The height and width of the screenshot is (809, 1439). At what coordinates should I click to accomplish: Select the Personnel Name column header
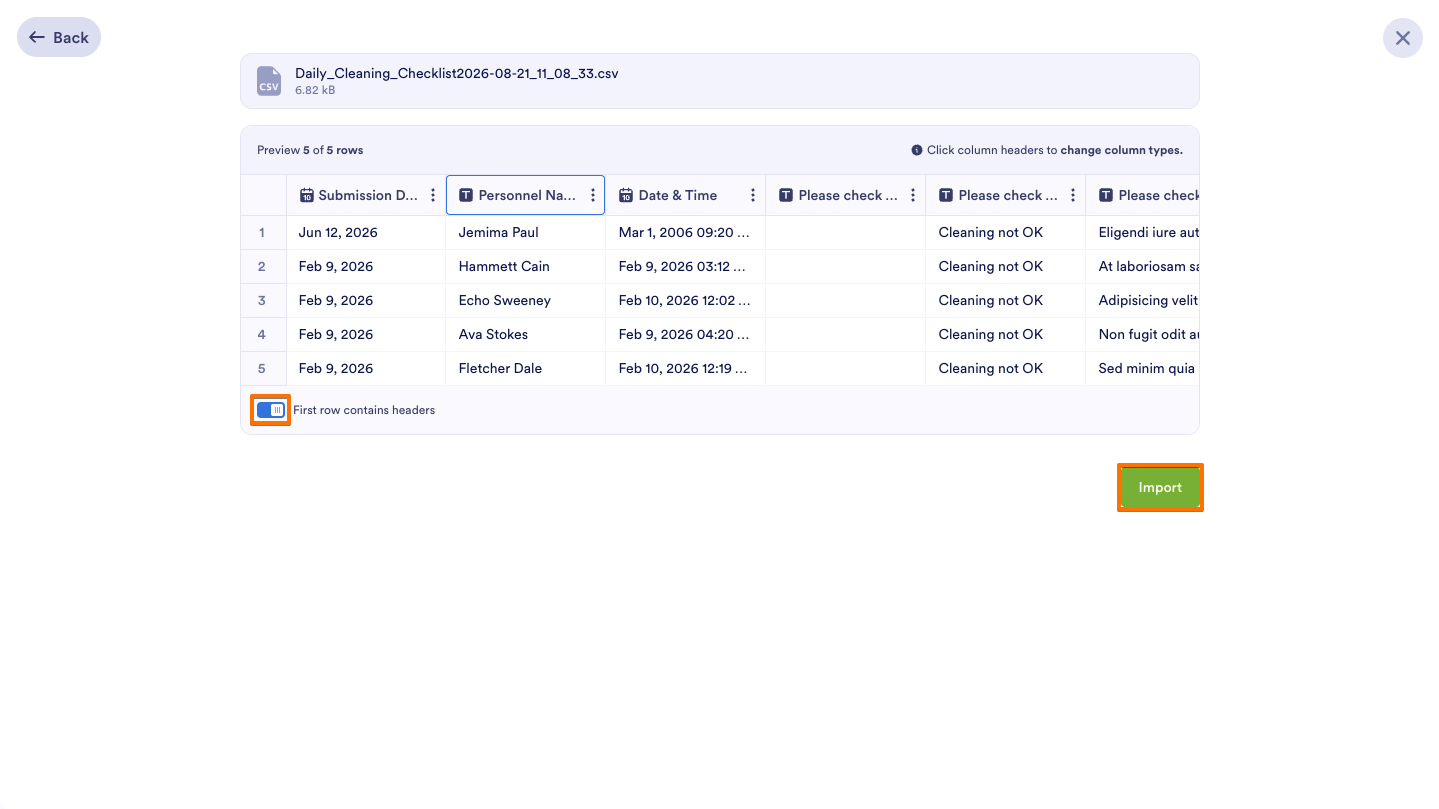(x=525, y=195)
